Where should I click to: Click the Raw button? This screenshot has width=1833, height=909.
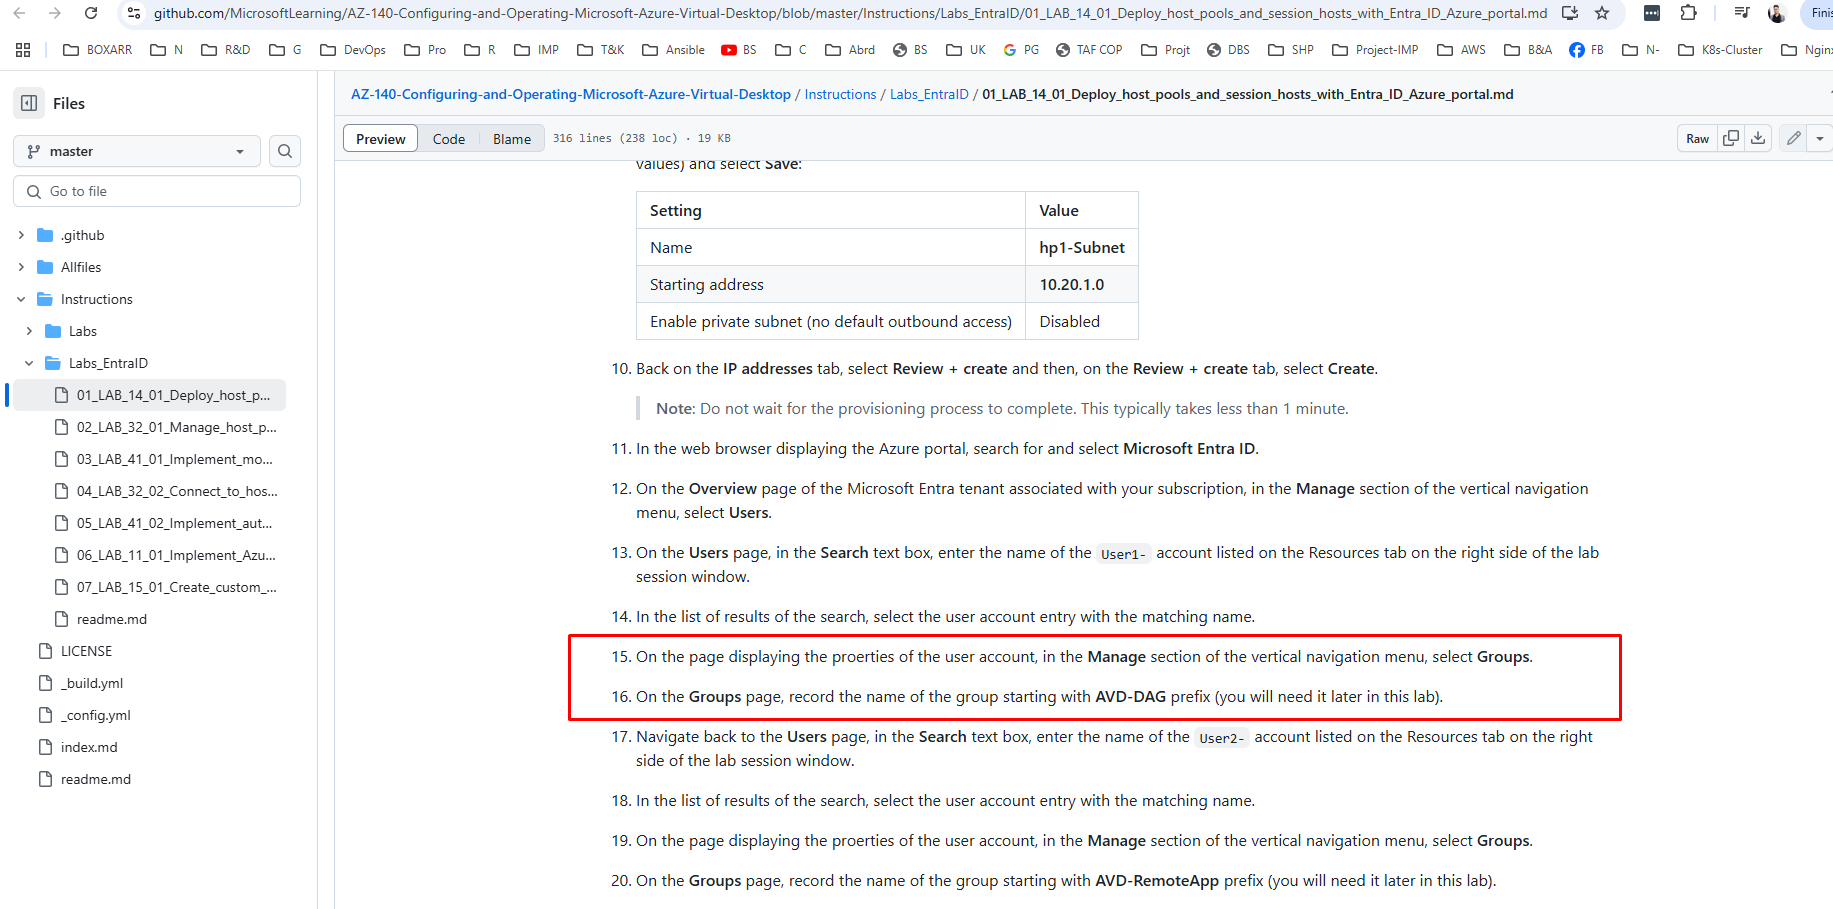point(1697,138)
